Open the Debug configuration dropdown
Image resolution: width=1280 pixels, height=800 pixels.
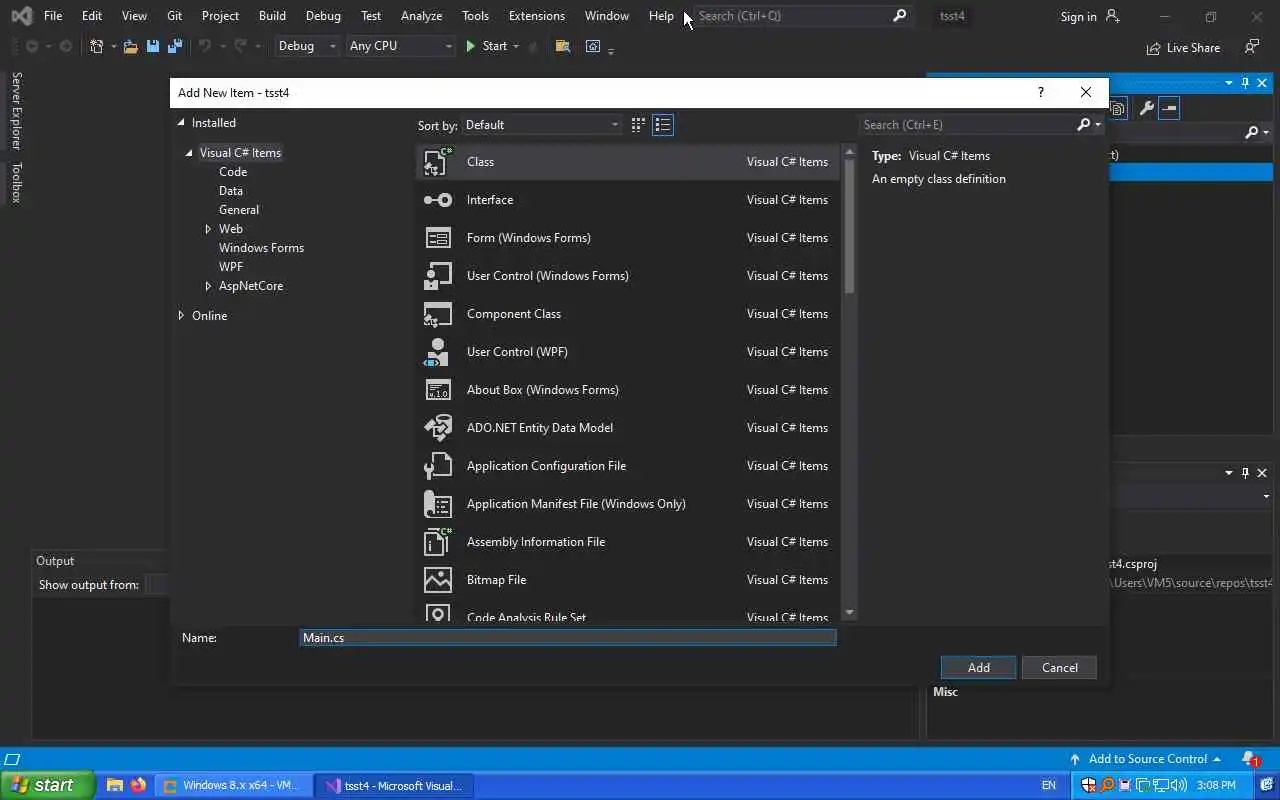point(307,46)
